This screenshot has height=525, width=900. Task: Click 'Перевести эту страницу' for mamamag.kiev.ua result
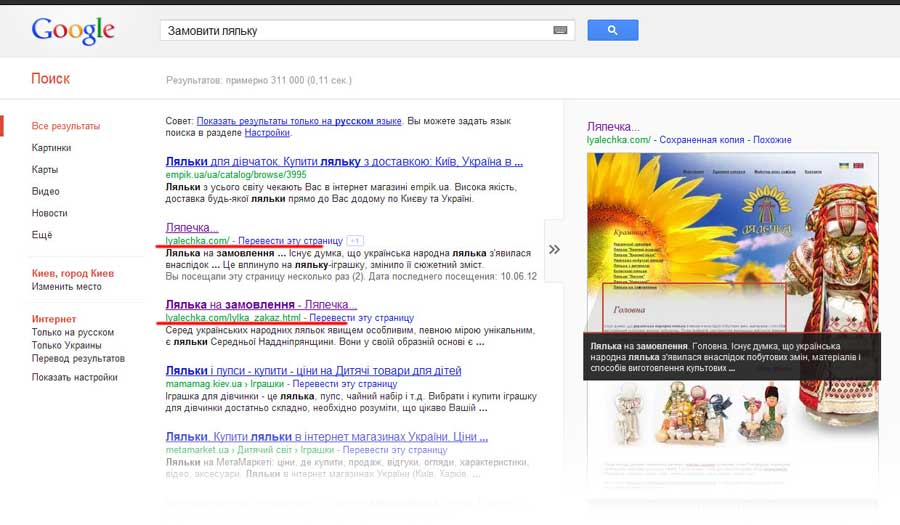pos(344,383)
